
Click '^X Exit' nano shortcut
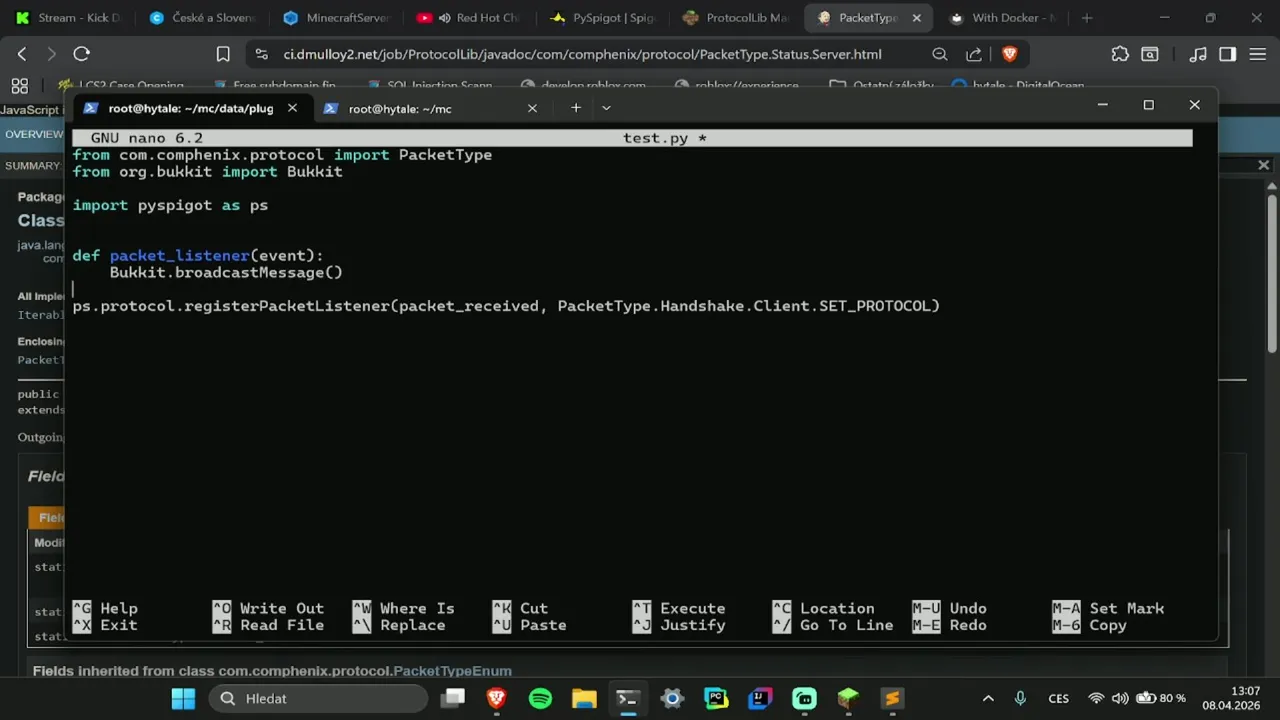tap(105, 625)
